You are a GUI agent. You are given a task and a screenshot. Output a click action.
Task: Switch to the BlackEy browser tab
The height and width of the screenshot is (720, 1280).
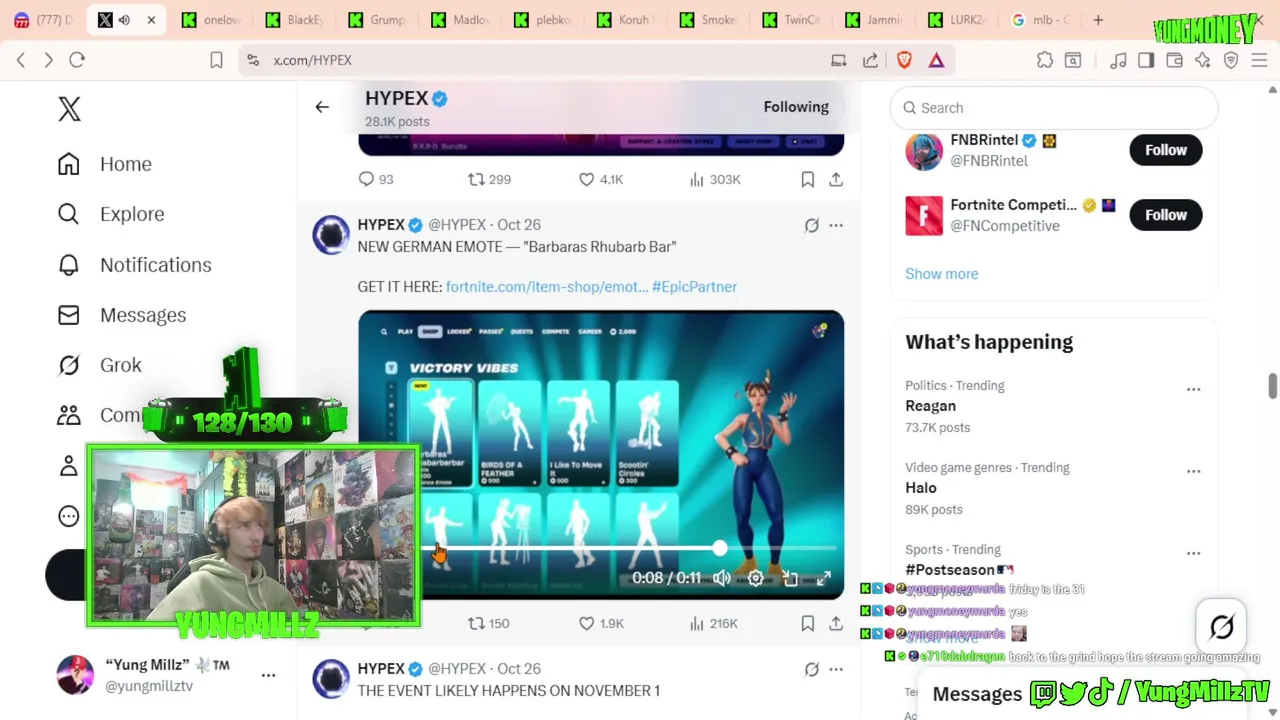295,20
